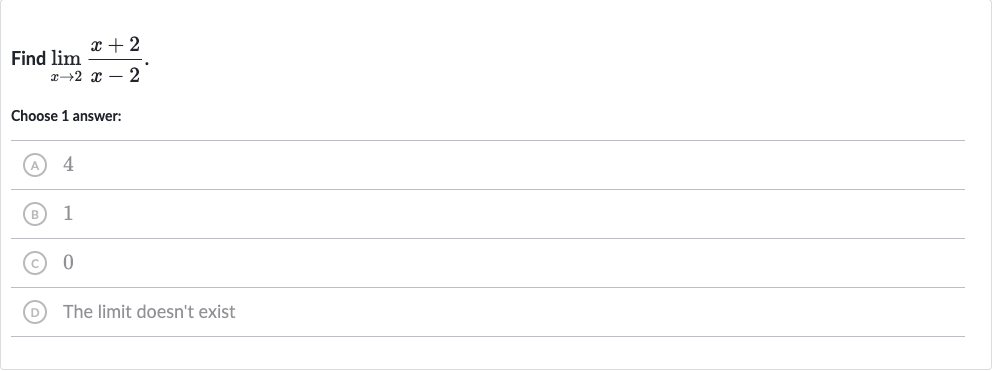Pick "The limit doesn't exist" answer text
Viewport: 992px width, 371px height.
click(x=149, y=311)
